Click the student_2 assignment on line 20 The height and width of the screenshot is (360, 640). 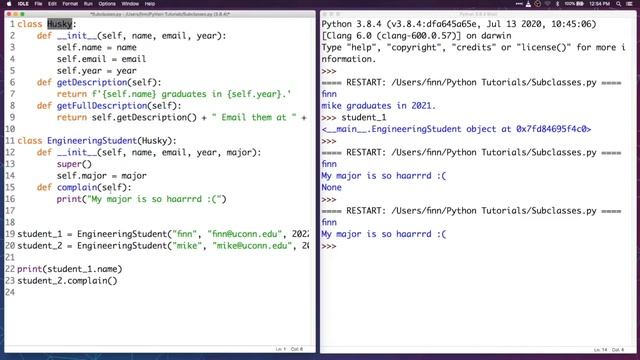(163, 246)
